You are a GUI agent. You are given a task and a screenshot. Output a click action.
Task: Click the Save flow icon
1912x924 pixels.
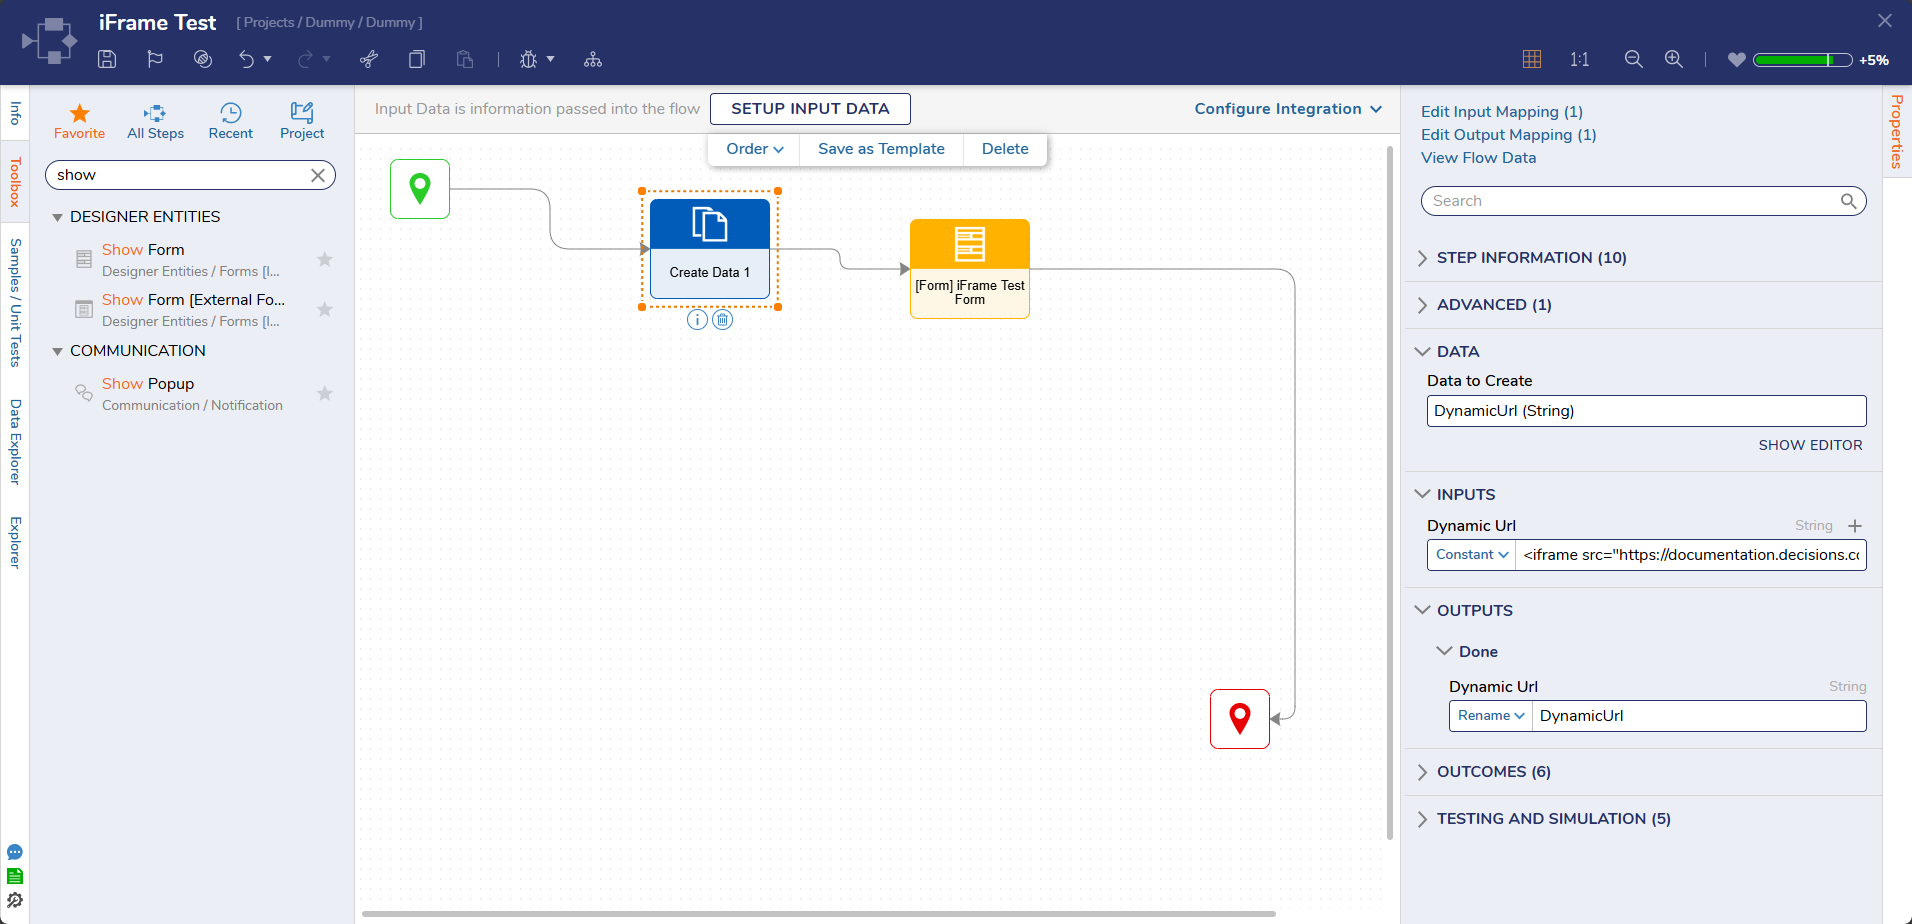coord(107,59)
